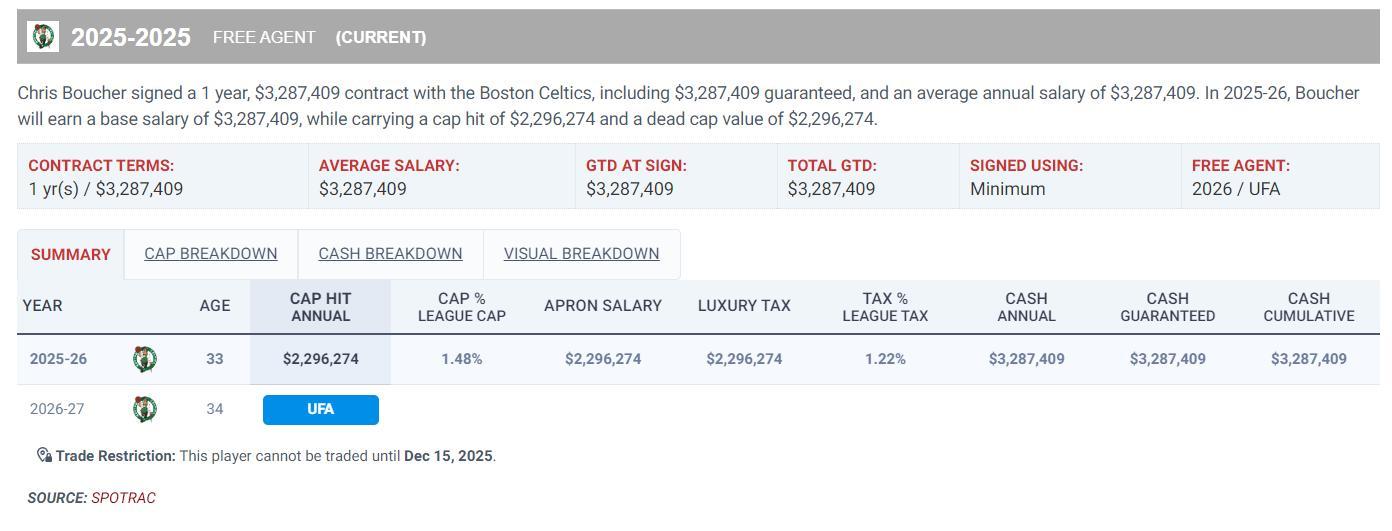The image size is (1392, 531).
Task: Click the Luxury Tax column header
Action: 744,306
